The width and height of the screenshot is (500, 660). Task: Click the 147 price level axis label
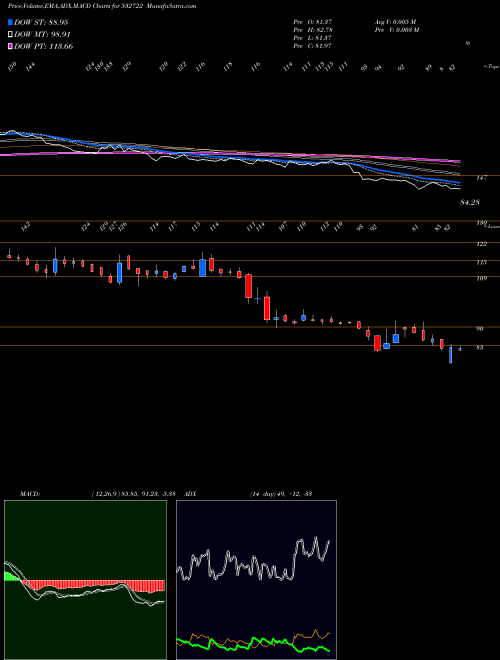click(x=481, y=178)
